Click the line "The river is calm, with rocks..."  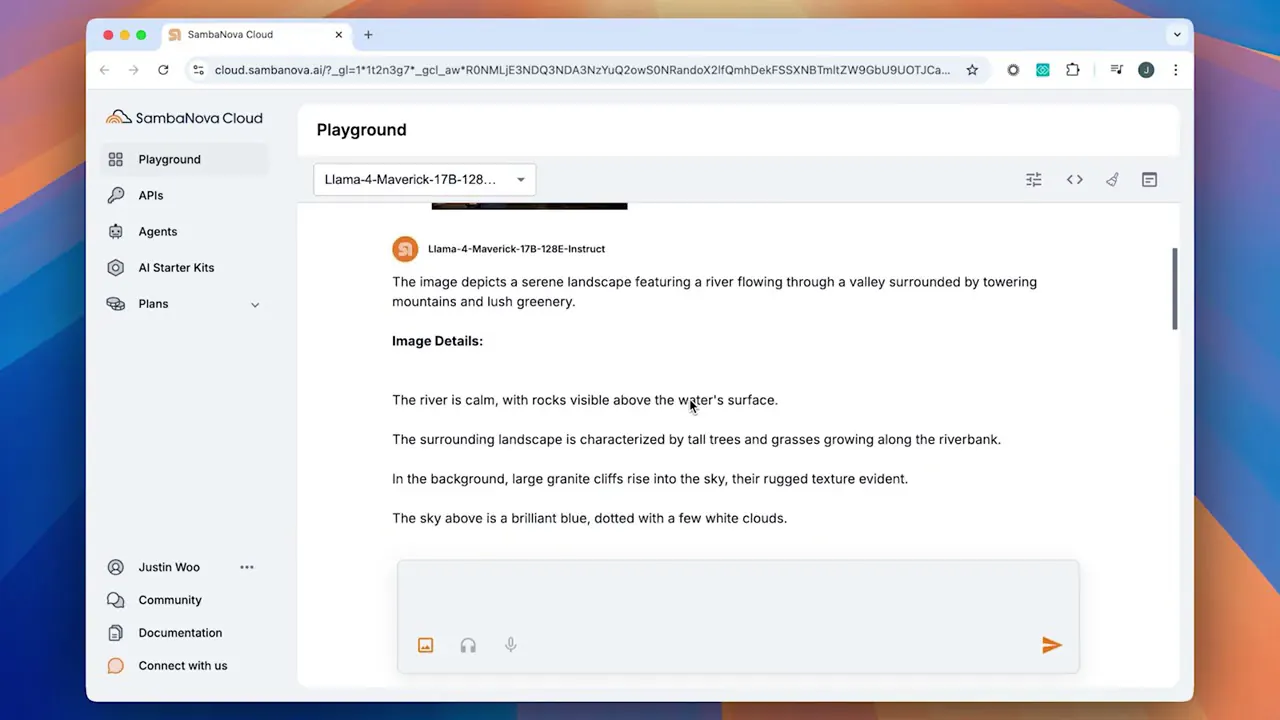tap(585, 400)
